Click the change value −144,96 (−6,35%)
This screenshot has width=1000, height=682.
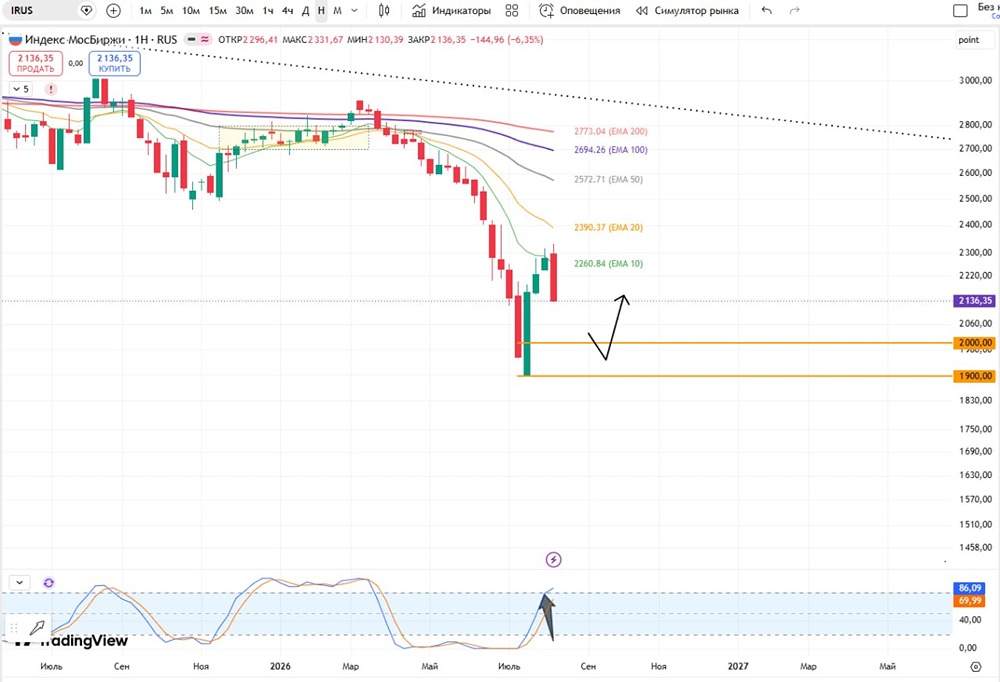506,40
